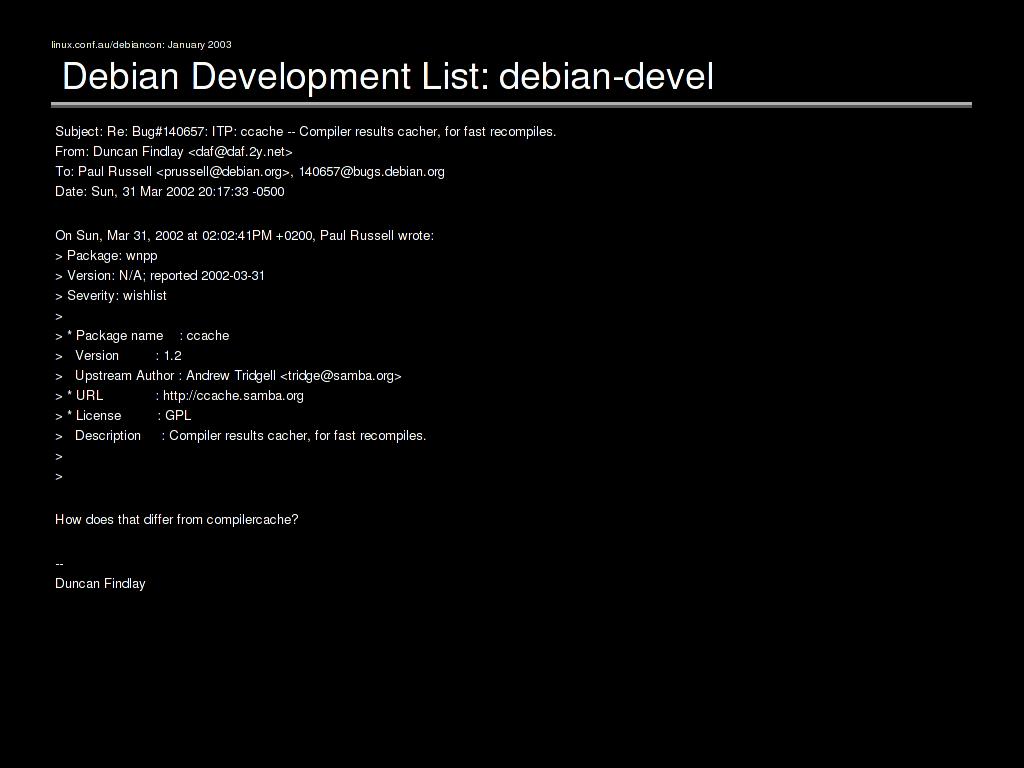Click the Date line 'Sun, 31 Mar 2002'
The width and height of the screenshot is (1024, 768).
[x=169, y=191]
